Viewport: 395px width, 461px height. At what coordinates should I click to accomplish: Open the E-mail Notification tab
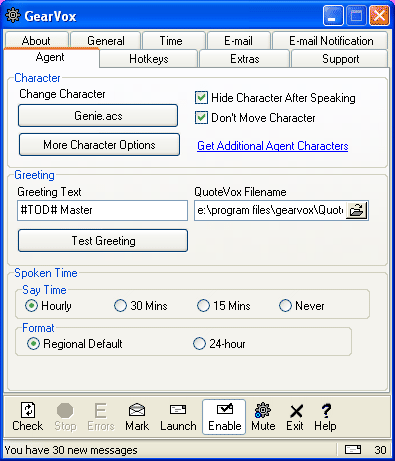click(x=331, y=41)
